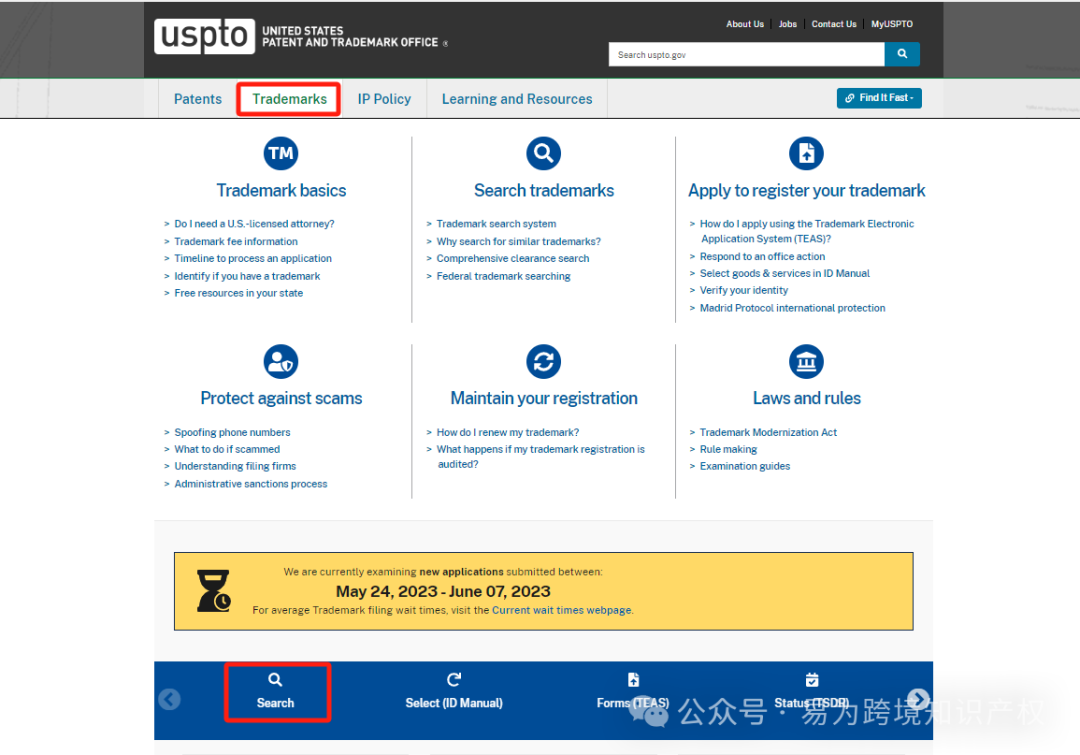Open Search in the blue quick-links bar

click(x=276, y=692)
